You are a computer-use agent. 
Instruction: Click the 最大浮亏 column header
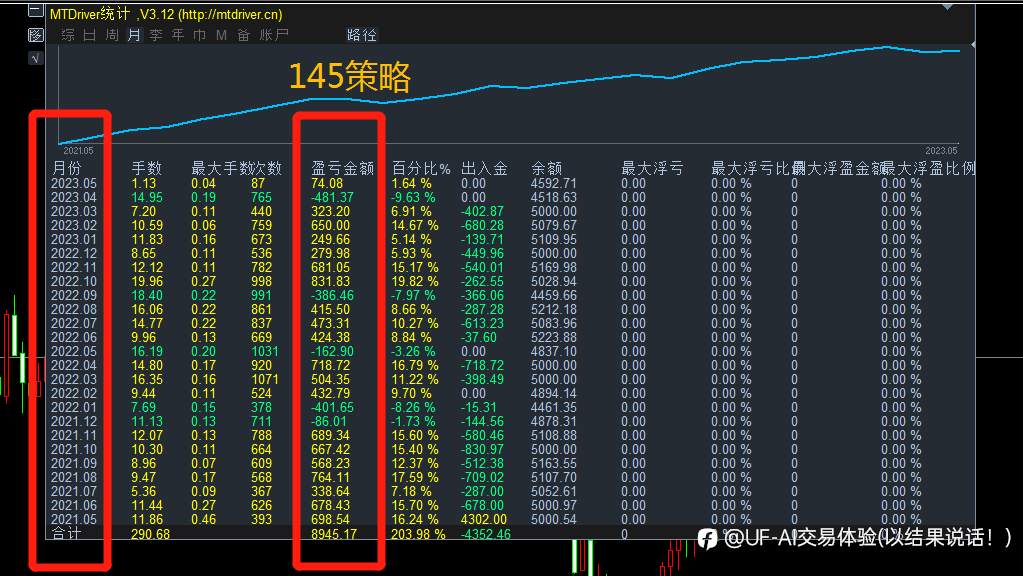(652, 168)
